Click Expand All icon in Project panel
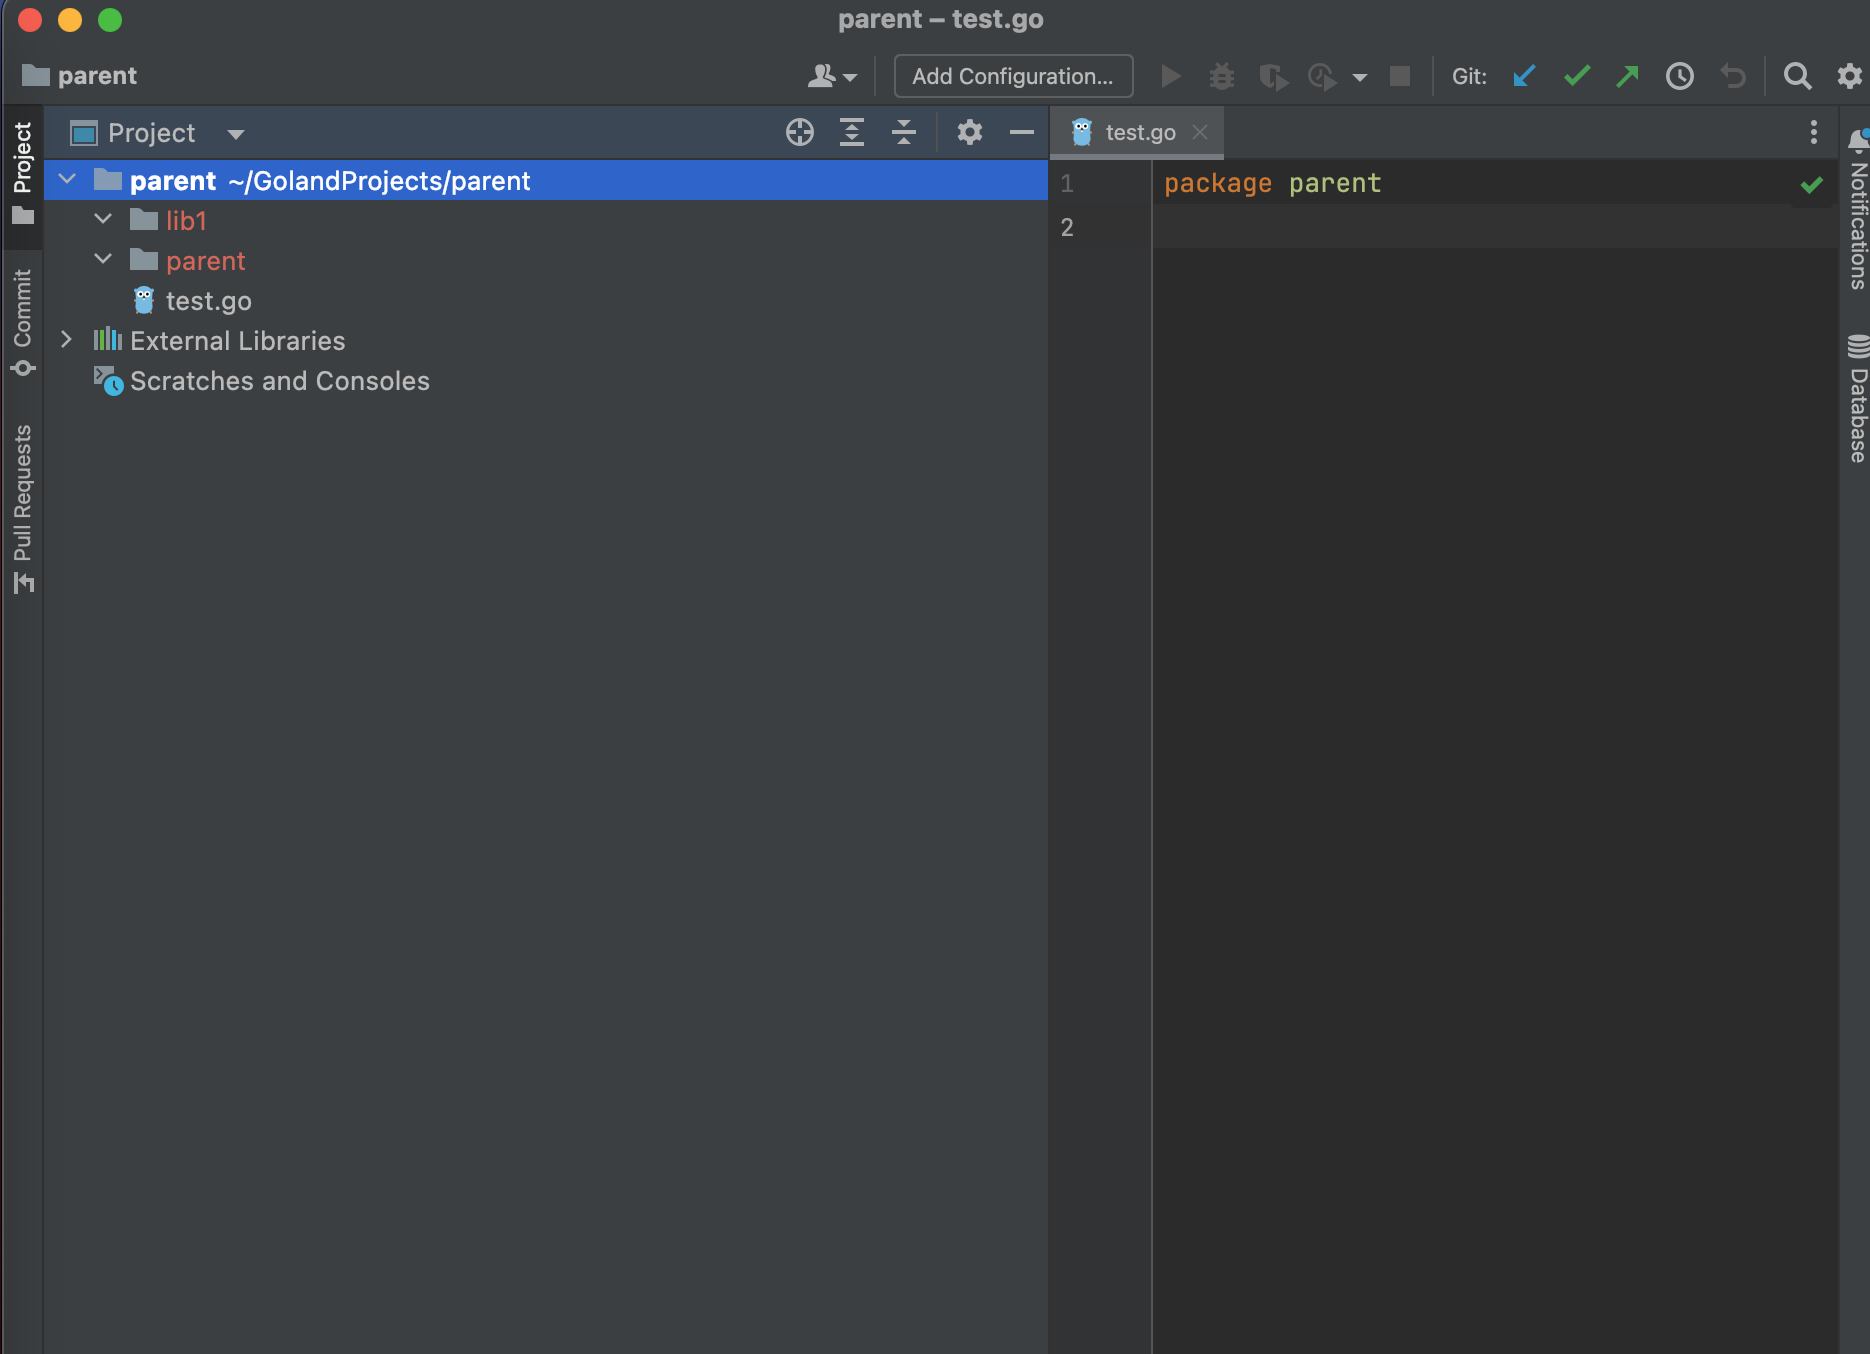1870x1354 pixels. pyautogui.click(x=852, y=132)
